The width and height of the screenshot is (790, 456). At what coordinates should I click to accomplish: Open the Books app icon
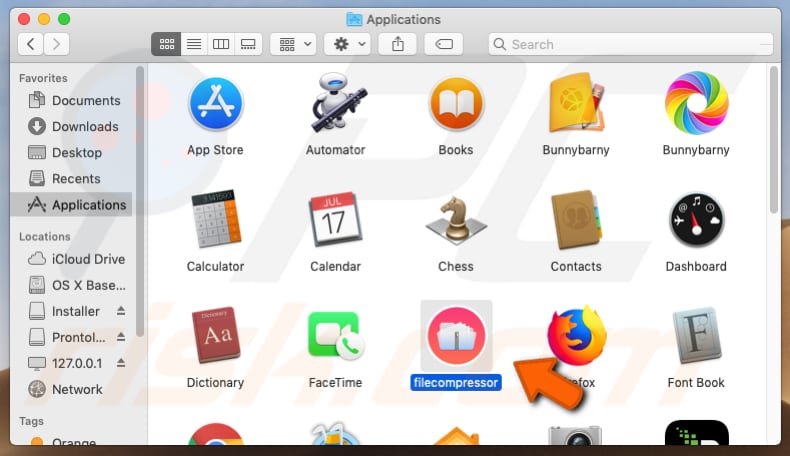[456, 104]
